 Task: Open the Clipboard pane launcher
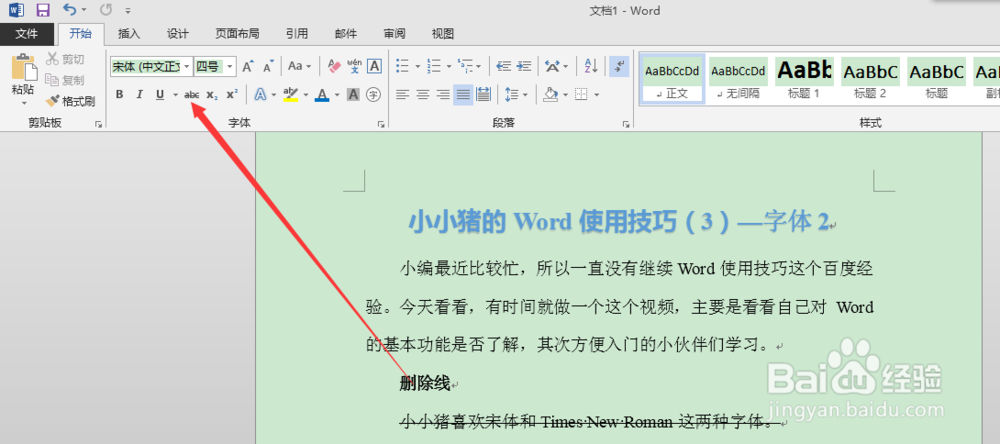(x=99, y=124)
